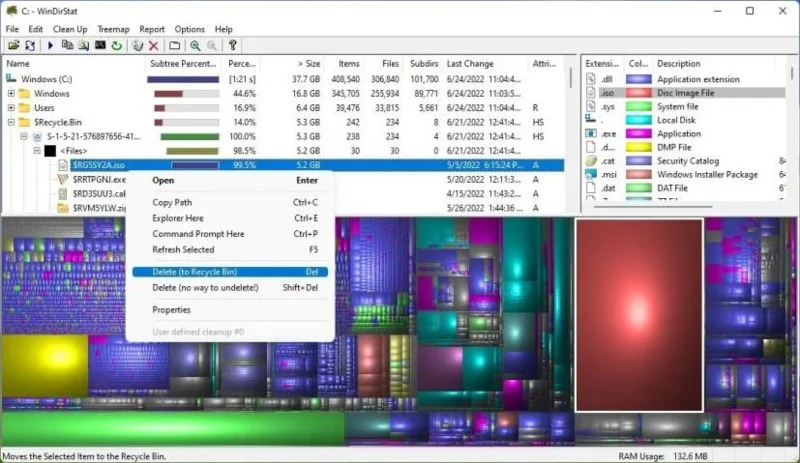The image size is (800, 463).
Task: Collapse the $Recycle.Bin tree node
Action: point(11,122)
